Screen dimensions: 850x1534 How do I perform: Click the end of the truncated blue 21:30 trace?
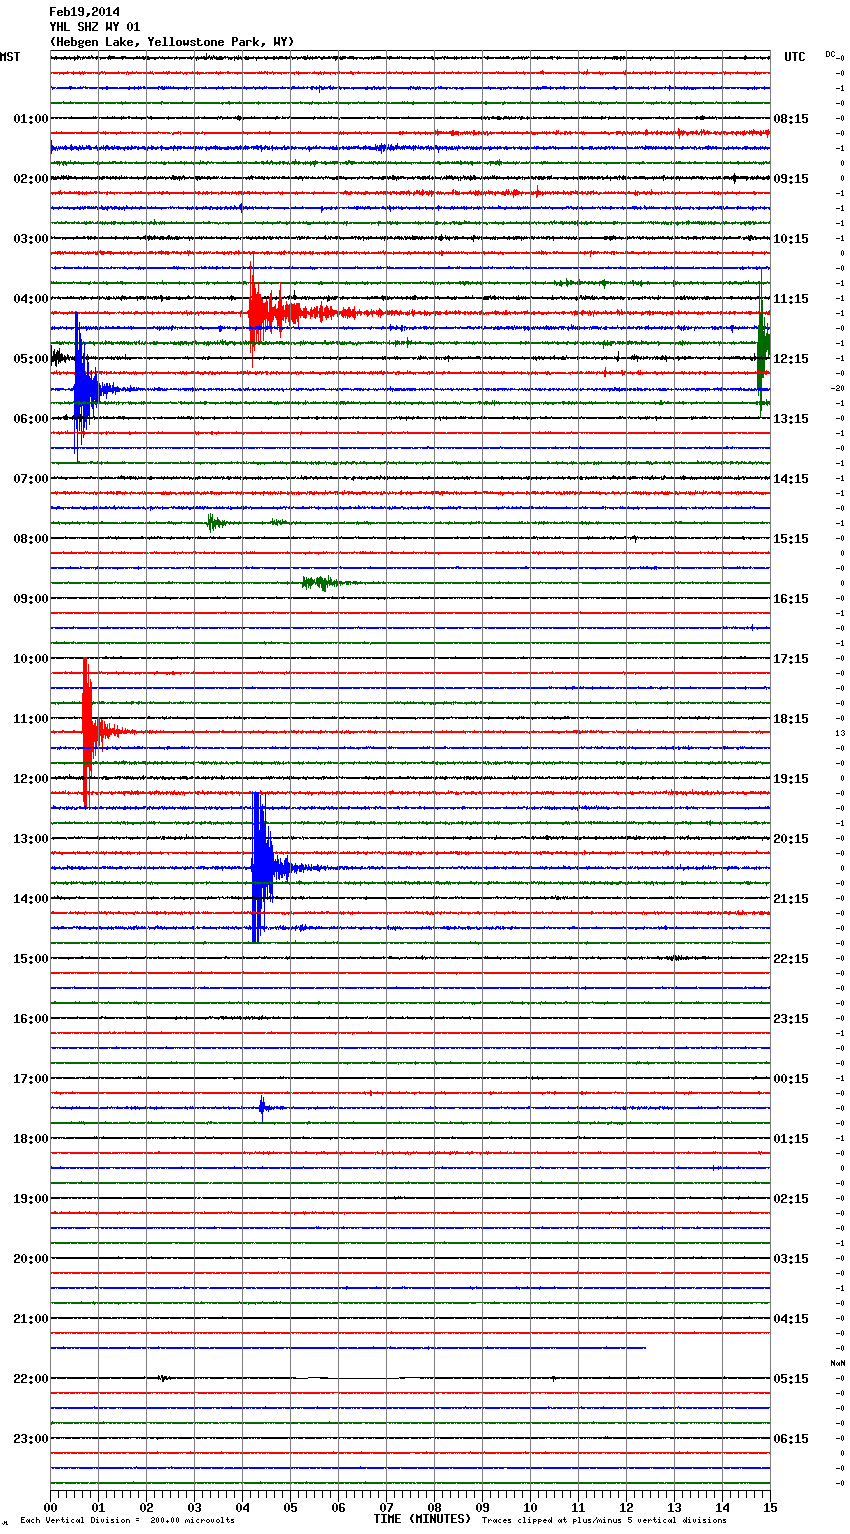click(x=644, y=1348)
